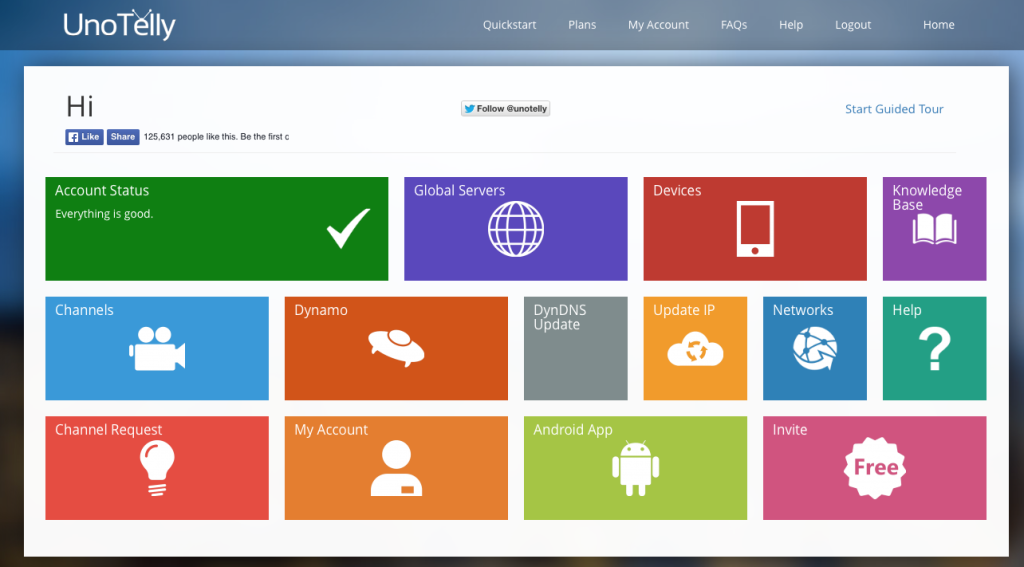
Task: Open the Knowledge Base book icon
Action: [935, 230]
